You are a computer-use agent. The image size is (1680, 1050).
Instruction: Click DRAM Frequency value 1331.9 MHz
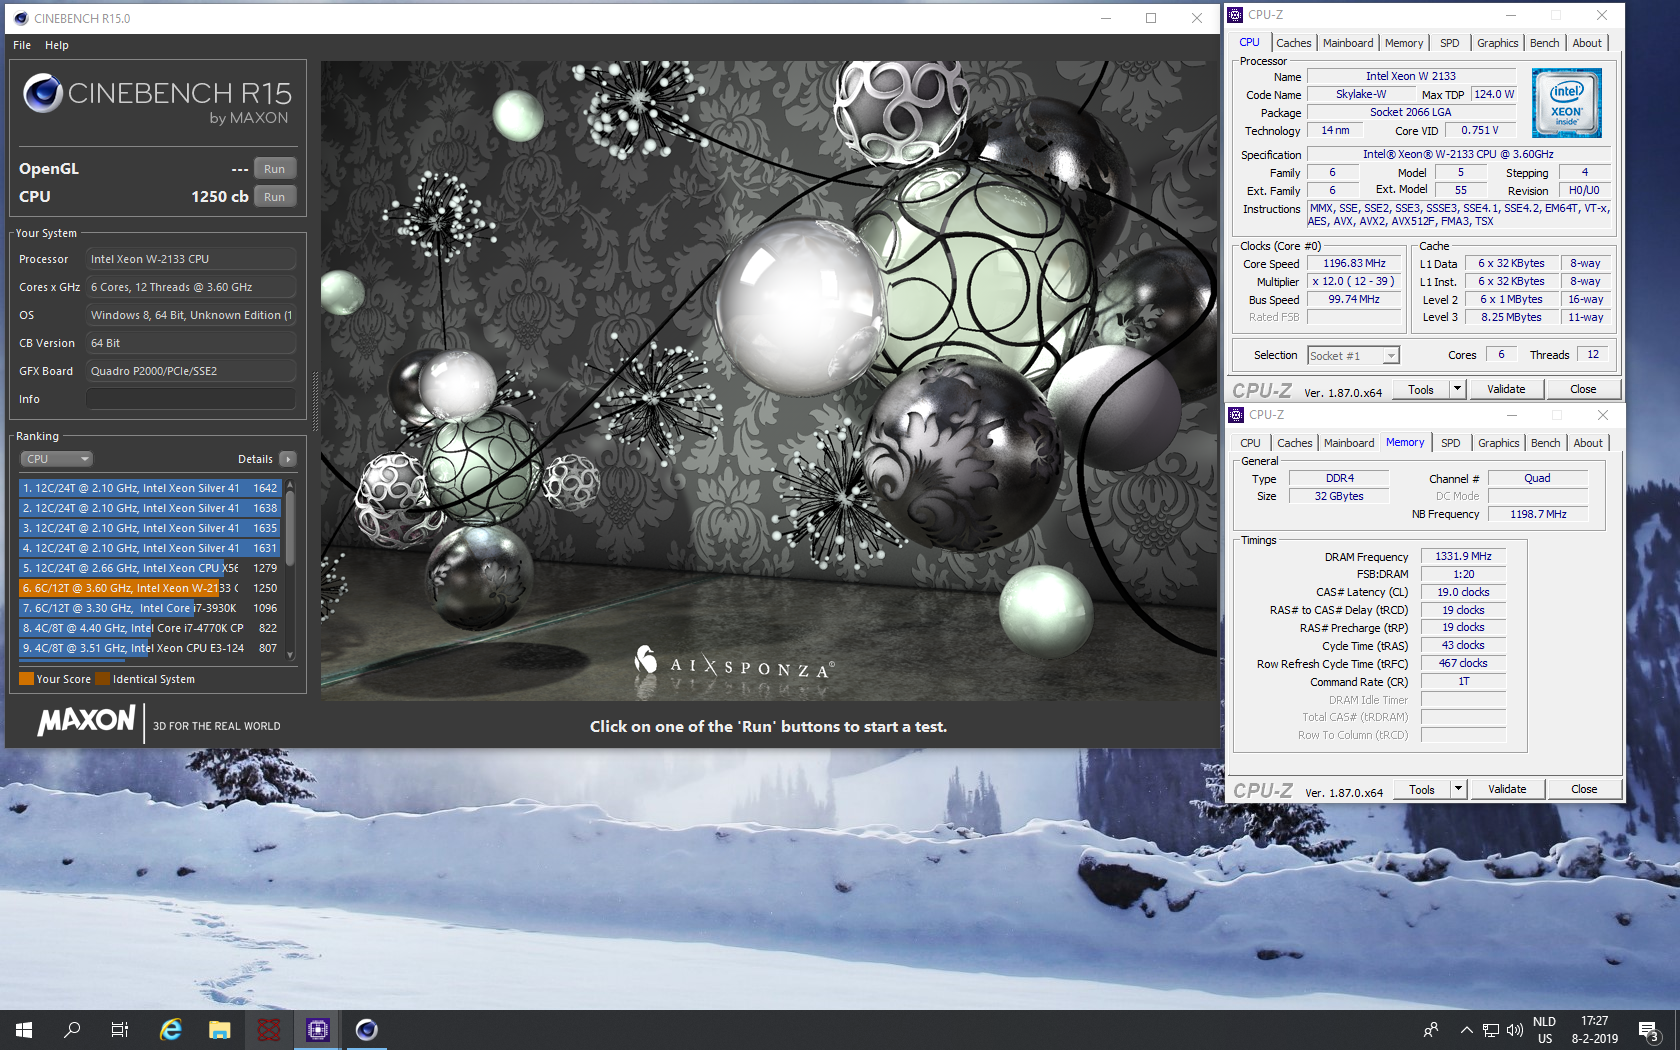pyautogui.click(x=1463, y=557)
